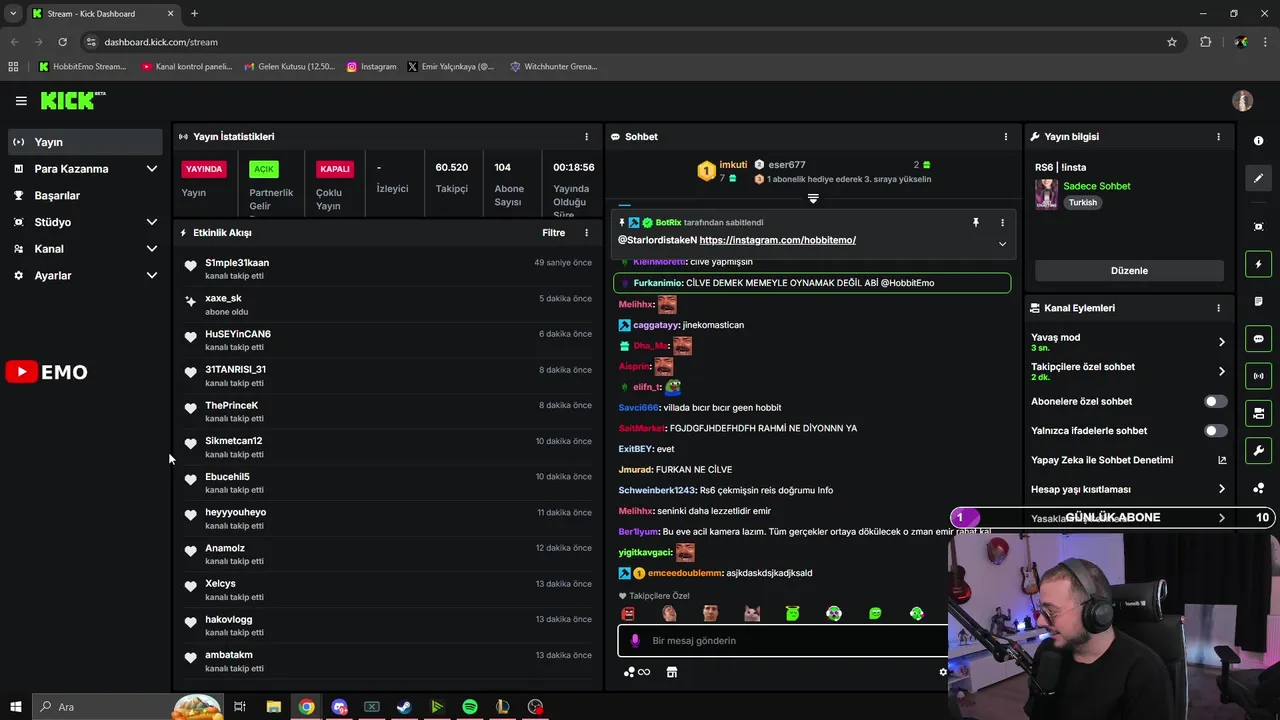The width and height of the screenshot is (1280, 720).
Task: Expand the pinned message chevron
Action: tap(1002, 244)
